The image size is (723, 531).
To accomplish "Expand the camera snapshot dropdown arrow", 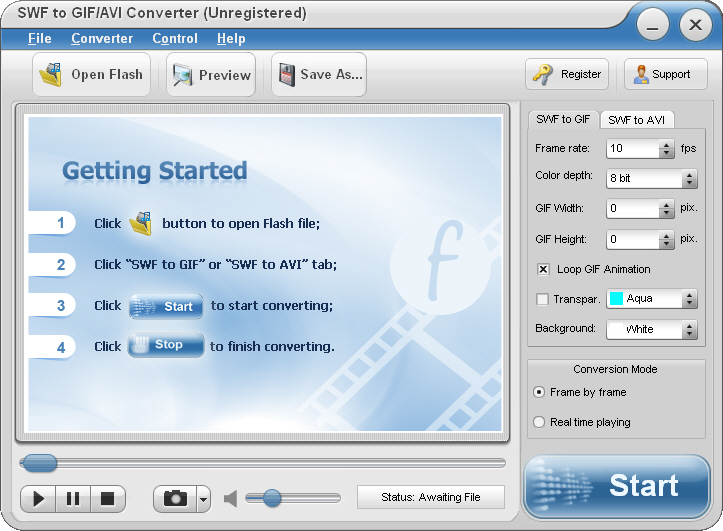I will [x=203, y=499].
